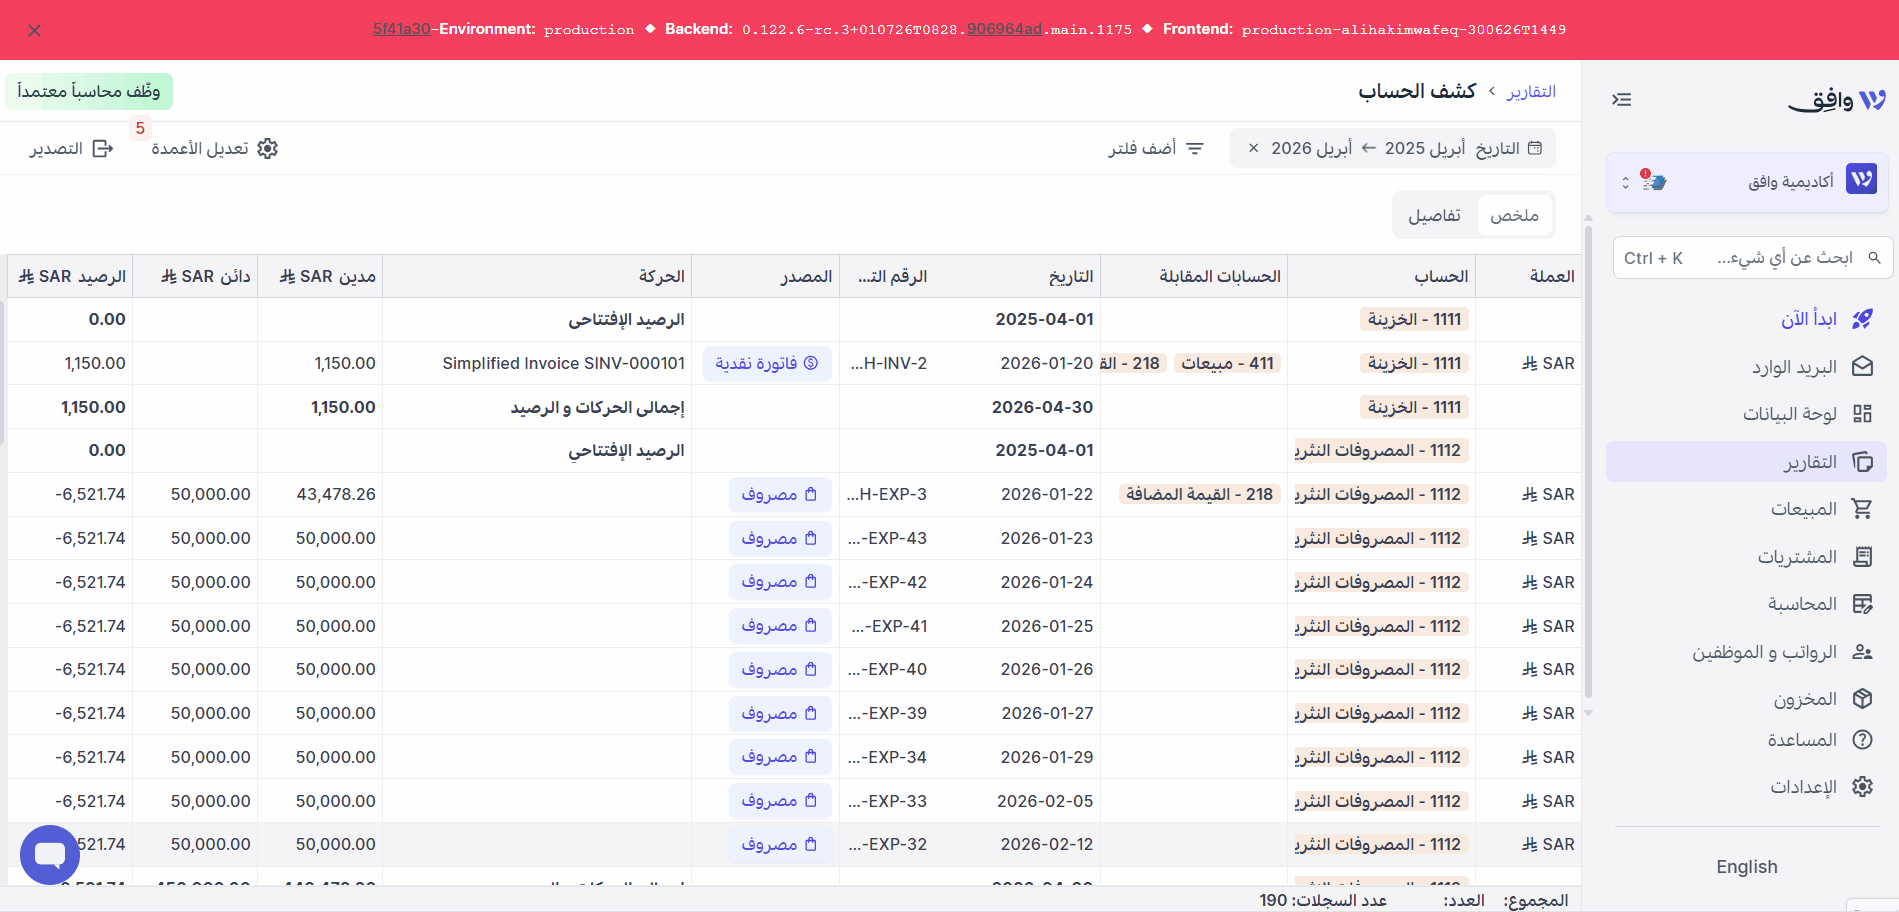The height and width of the screenshot is (912, 1899).
Task: Open مصروف badge for EXP-40 row
Action: click(779, 669)
